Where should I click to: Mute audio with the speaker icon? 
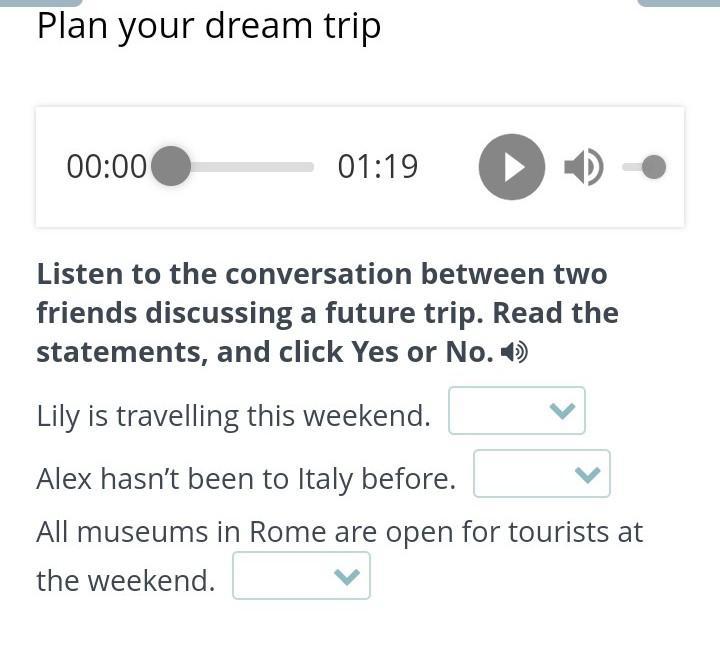[584, 167]
